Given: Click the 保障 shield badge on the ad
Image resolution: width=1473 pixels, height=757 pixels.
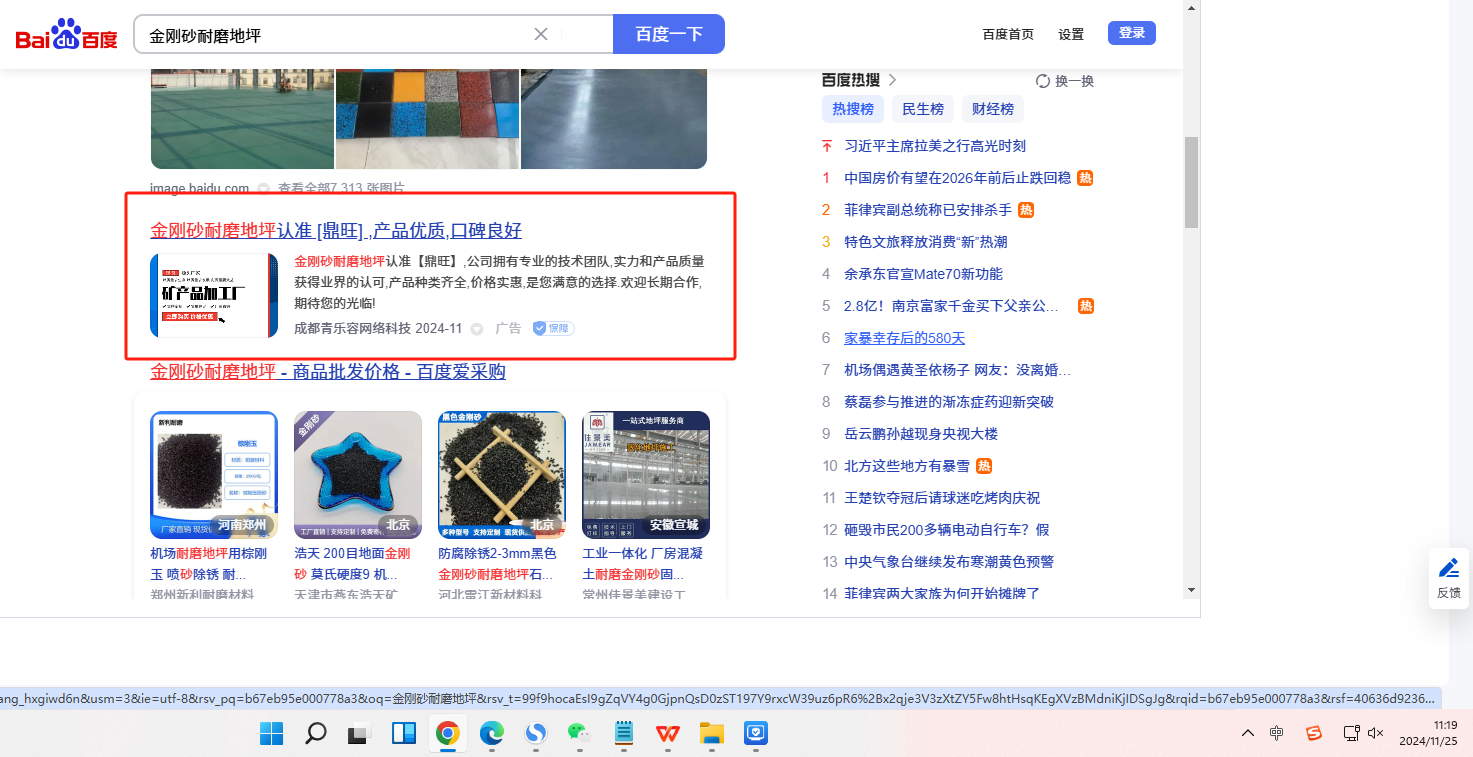Looking at the screenshot, I should 553,328.
